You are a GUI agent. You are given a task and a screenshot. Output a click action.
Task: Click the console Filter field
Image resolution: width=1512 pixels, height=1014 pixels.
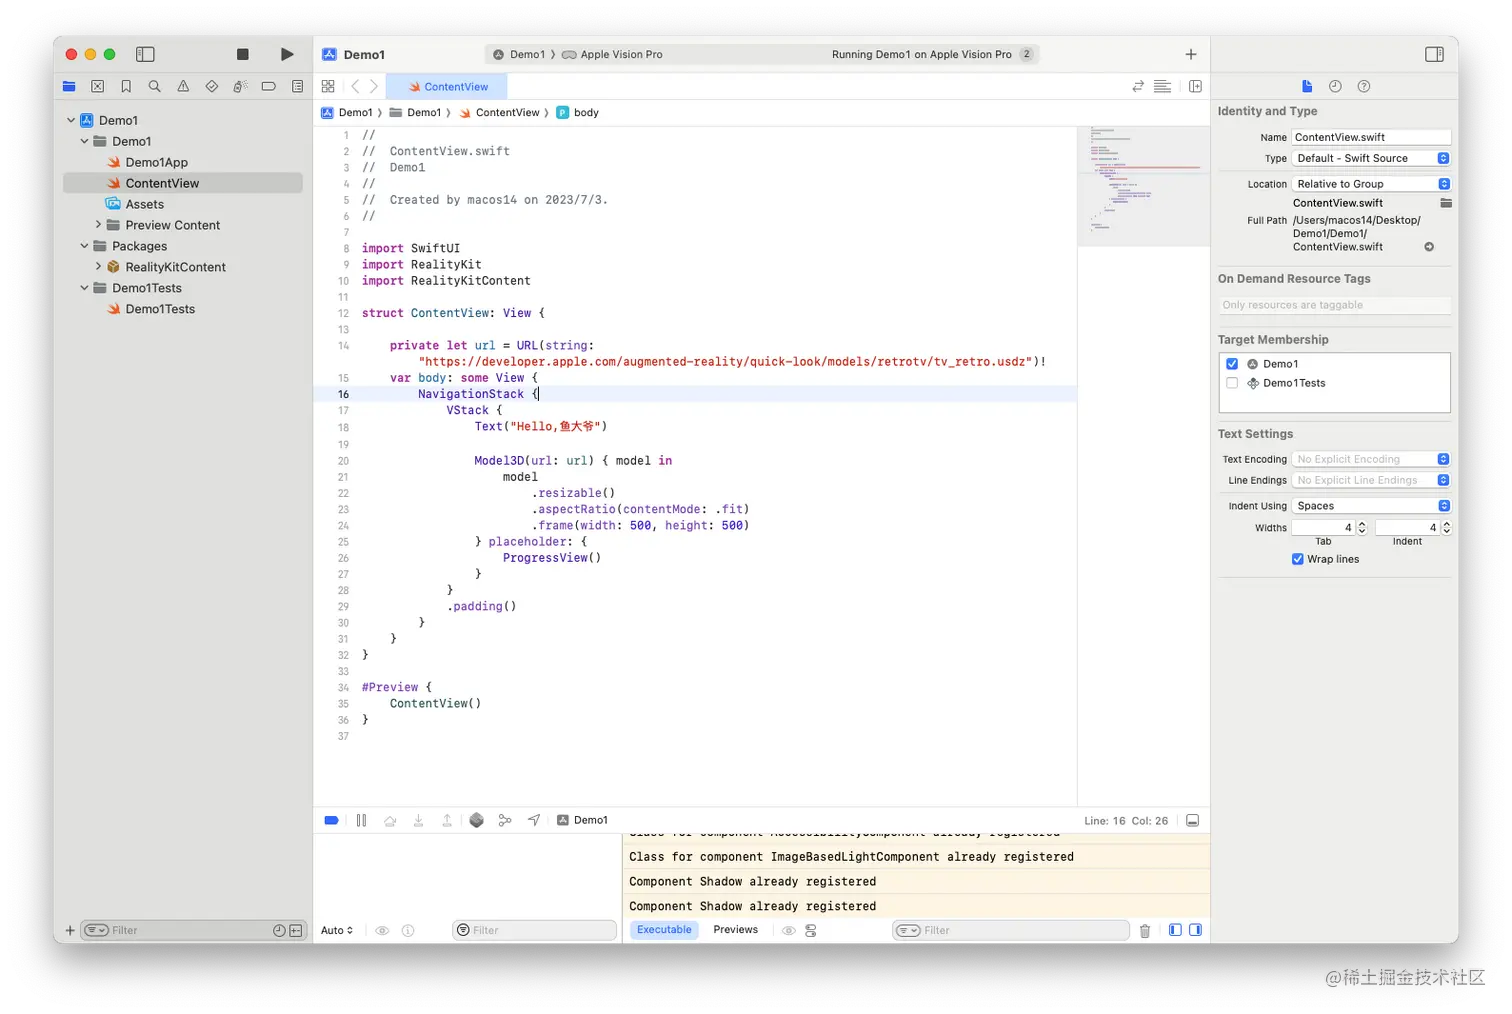pos(1011,930)
